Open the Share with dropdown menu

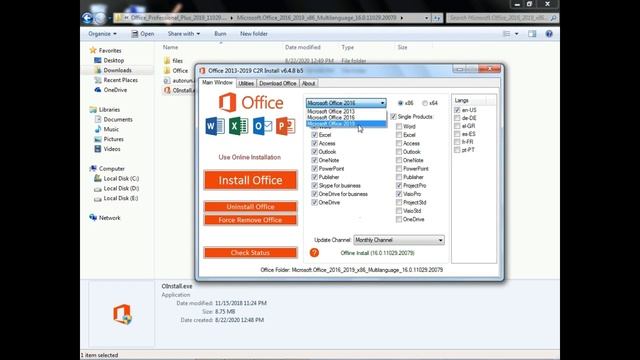[x=184, y=34]
